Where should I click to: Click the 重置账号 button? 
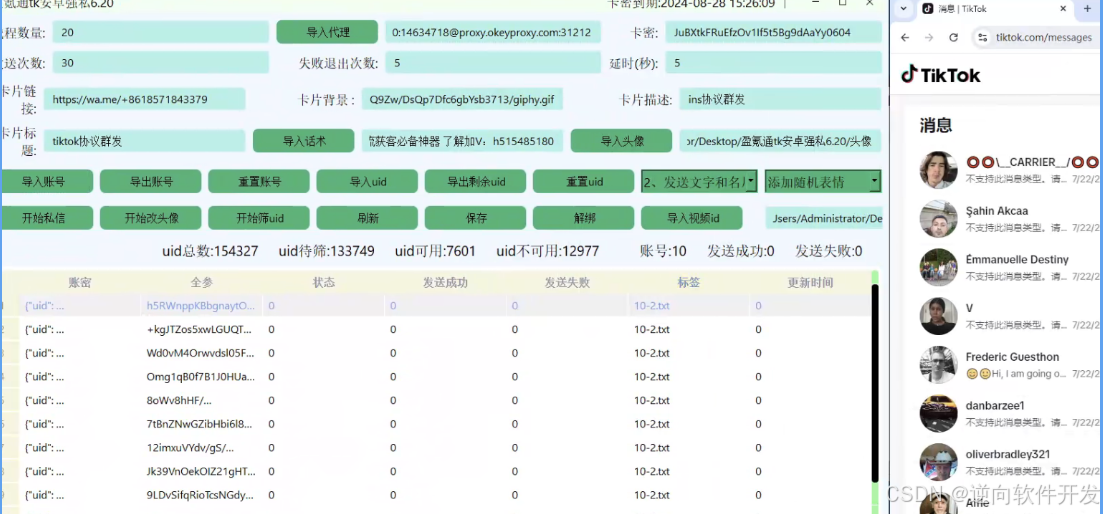click(258, 182)
